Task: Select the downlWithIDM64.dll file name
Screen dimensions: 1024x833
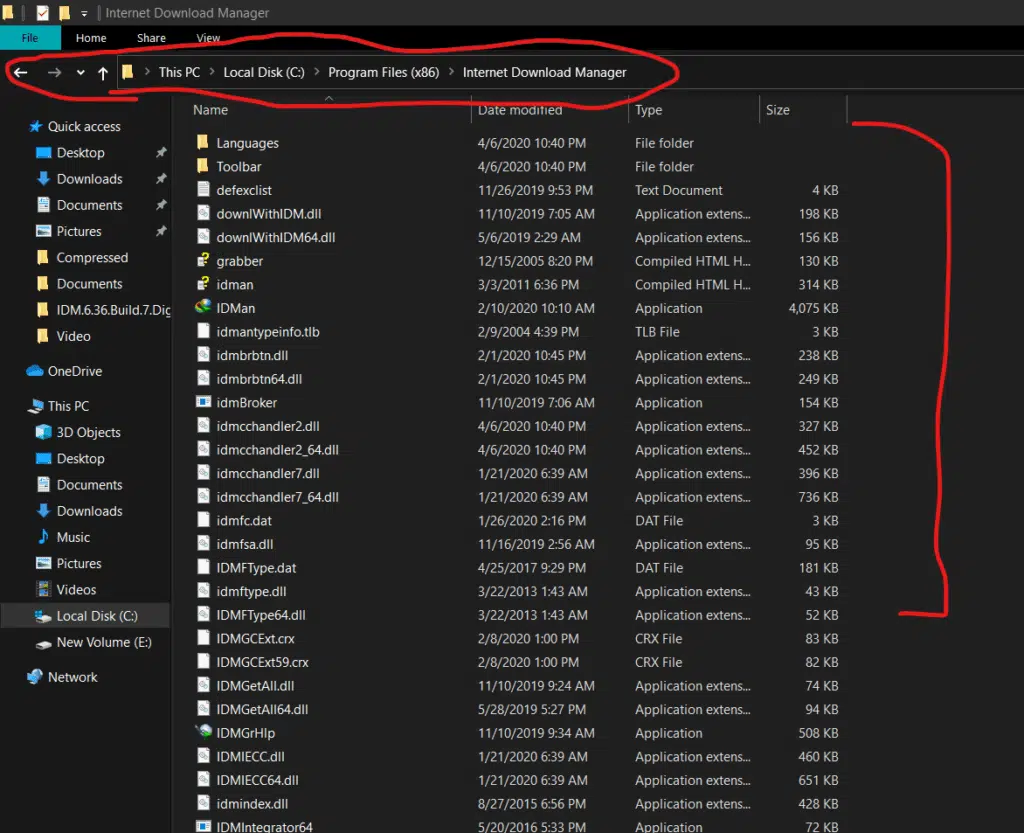Action: point(276,238)
